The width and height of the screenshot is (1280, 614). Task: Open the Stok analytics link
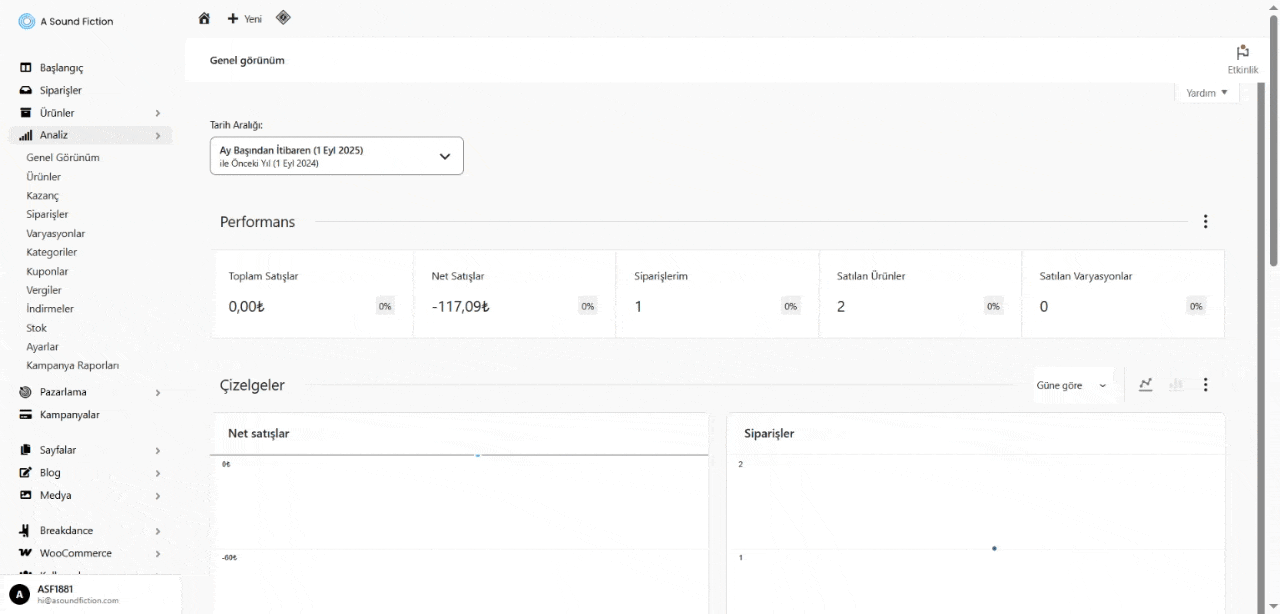click(36, 328)
